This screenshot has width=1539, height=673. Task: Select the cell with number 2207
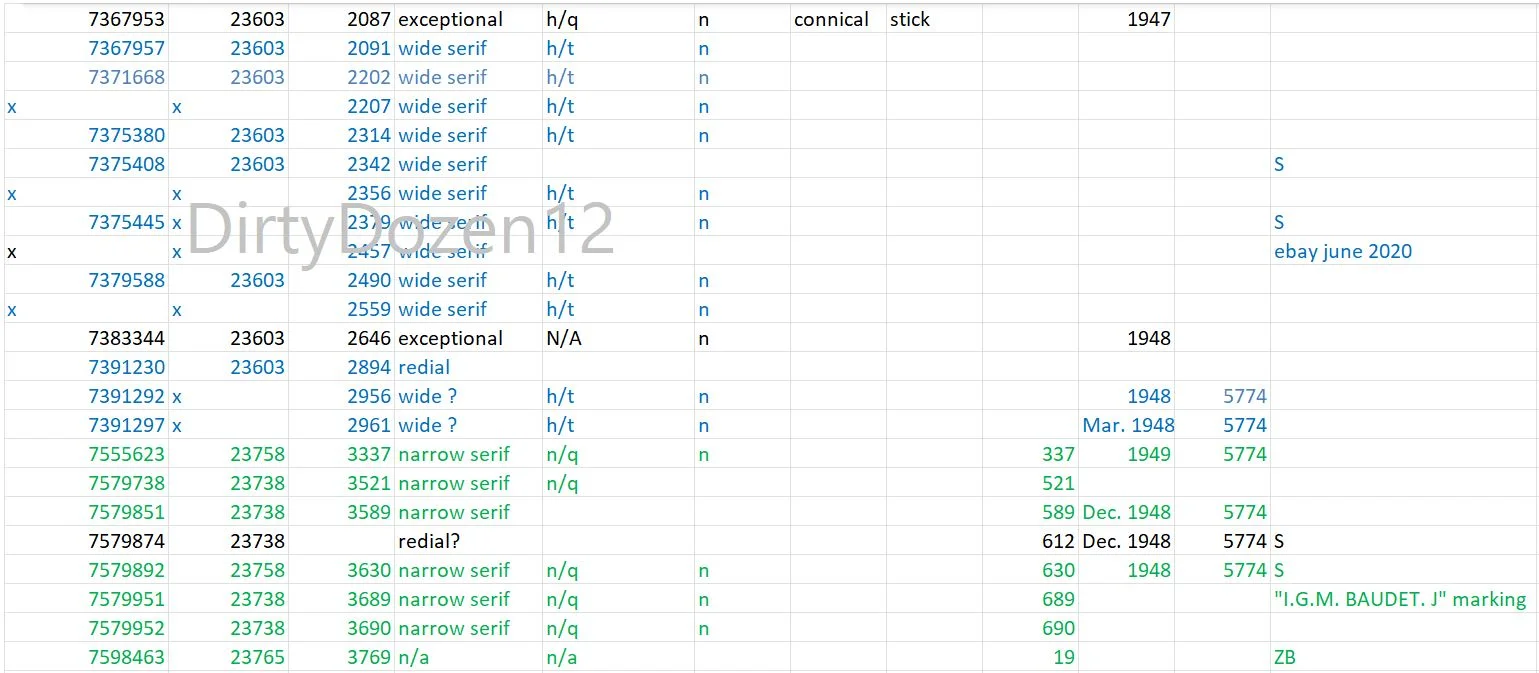click(x=369, y=106)
